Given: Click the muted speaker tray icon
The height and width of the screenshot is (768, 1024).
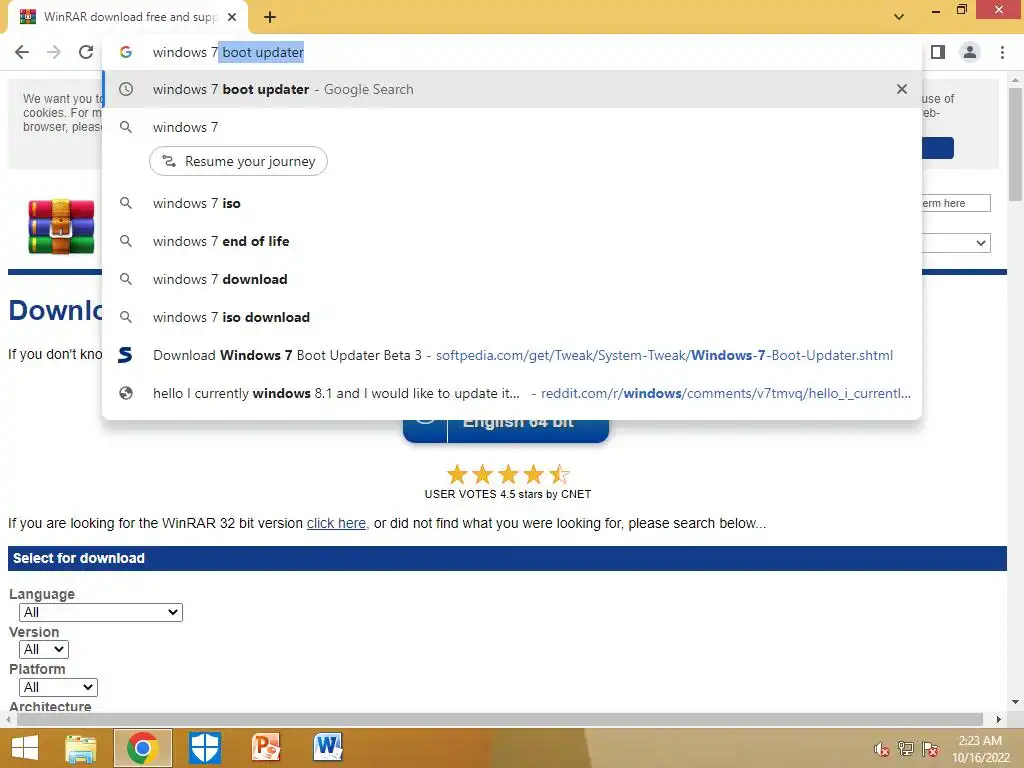Looking at the screenshot, I should point(882,749).
